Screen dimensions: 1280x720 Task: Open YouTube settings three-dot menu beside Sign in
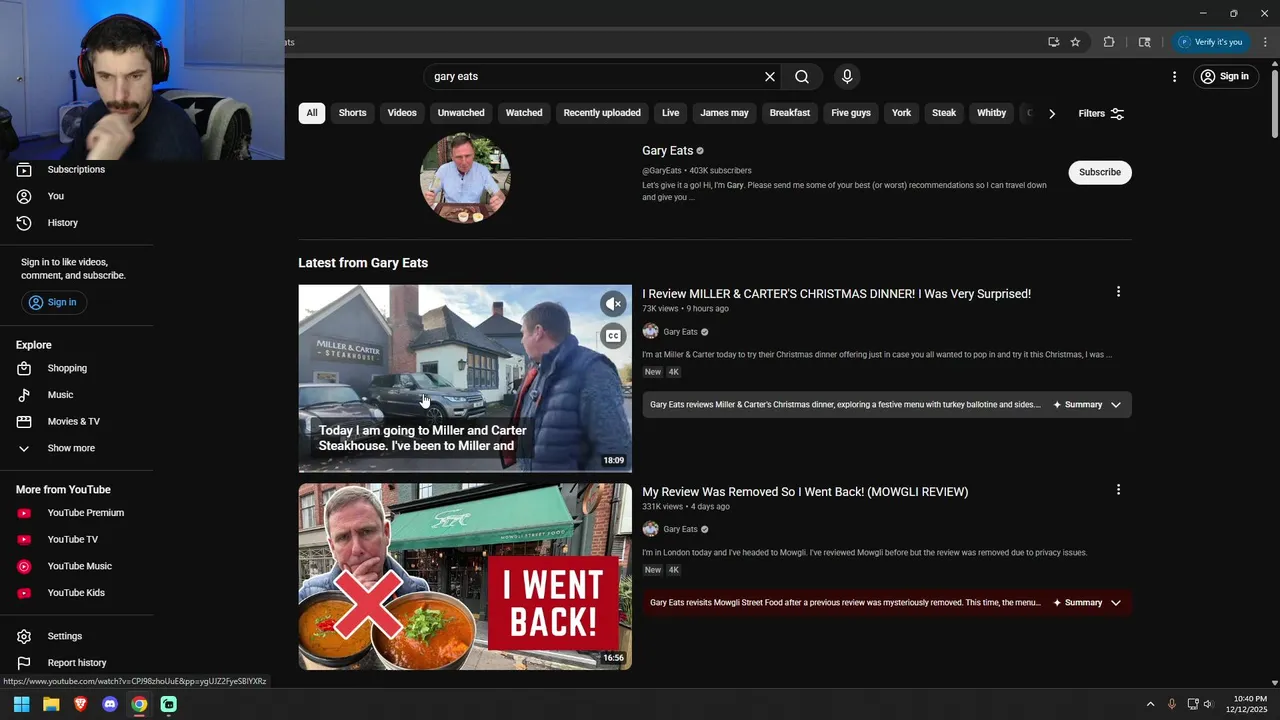pyautogui.click(x=1174, y=77)
